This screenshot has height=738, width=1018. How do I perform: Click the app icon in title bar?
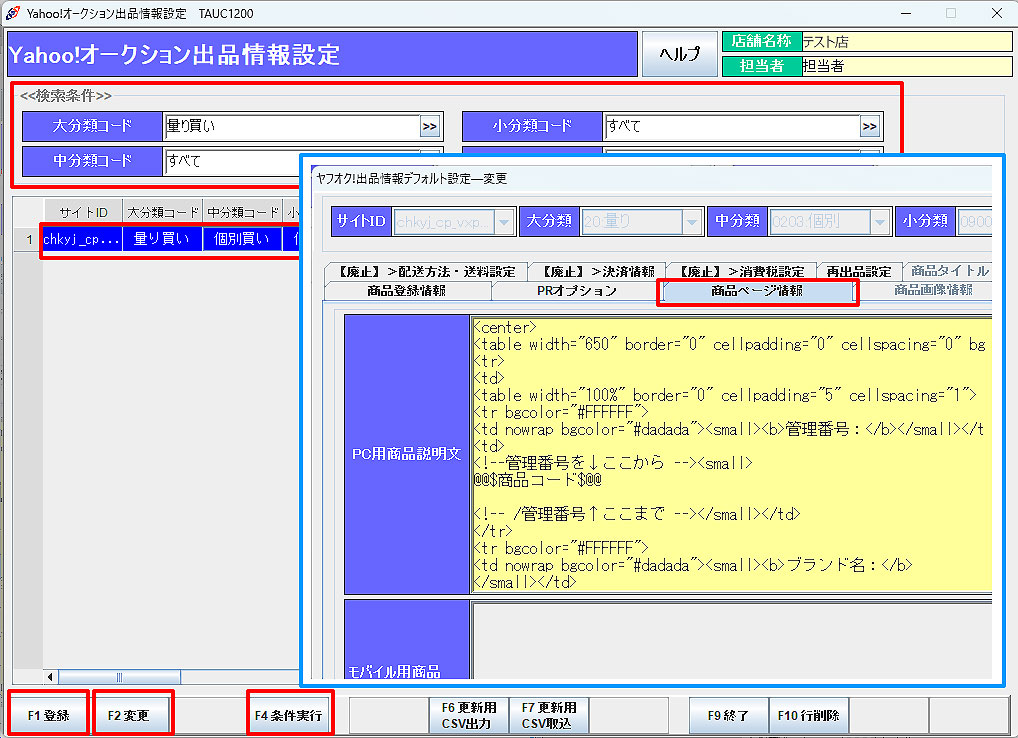click(12, 13)
